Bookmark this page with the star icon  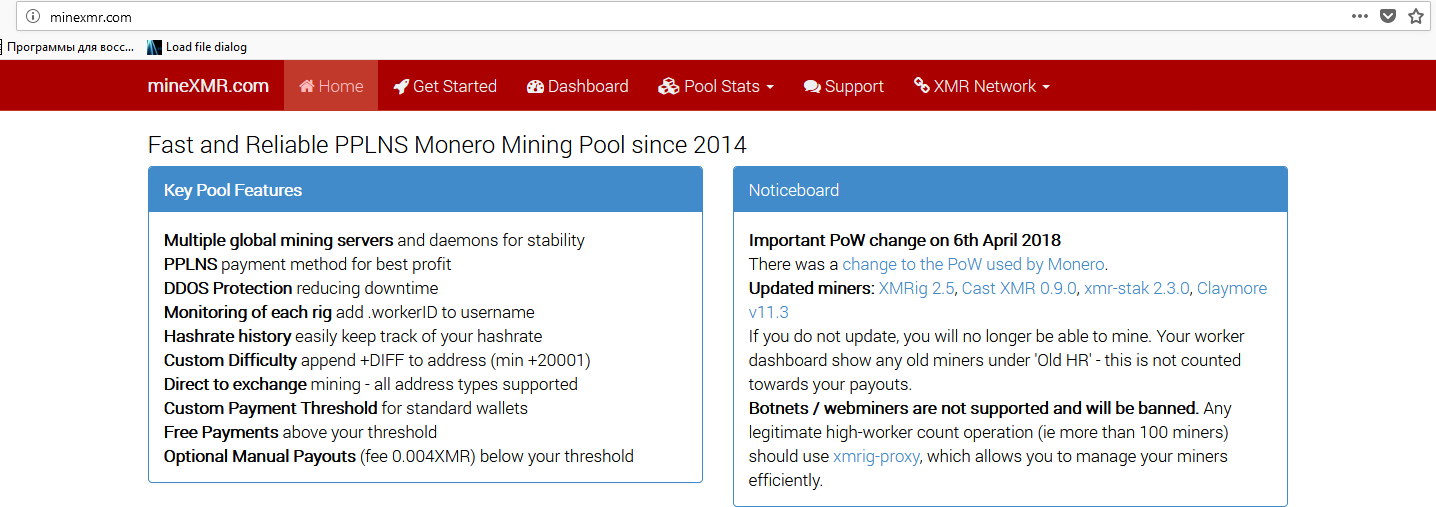1416,16
